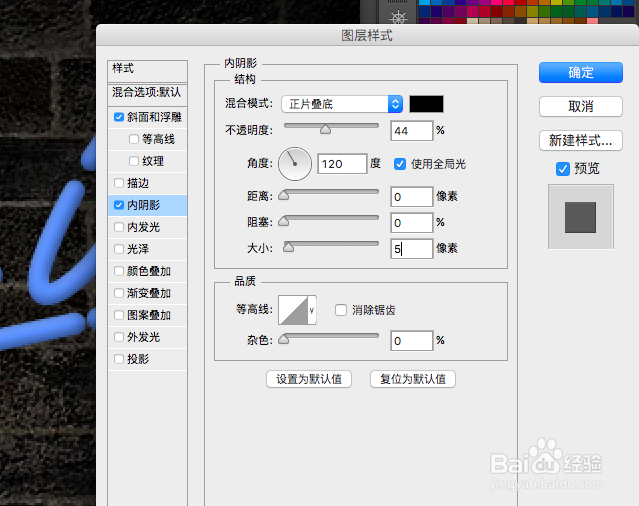Toggle the 使用全局光 checkbox
The height and width of the screenshot is (506, 639).
[400, 164]
